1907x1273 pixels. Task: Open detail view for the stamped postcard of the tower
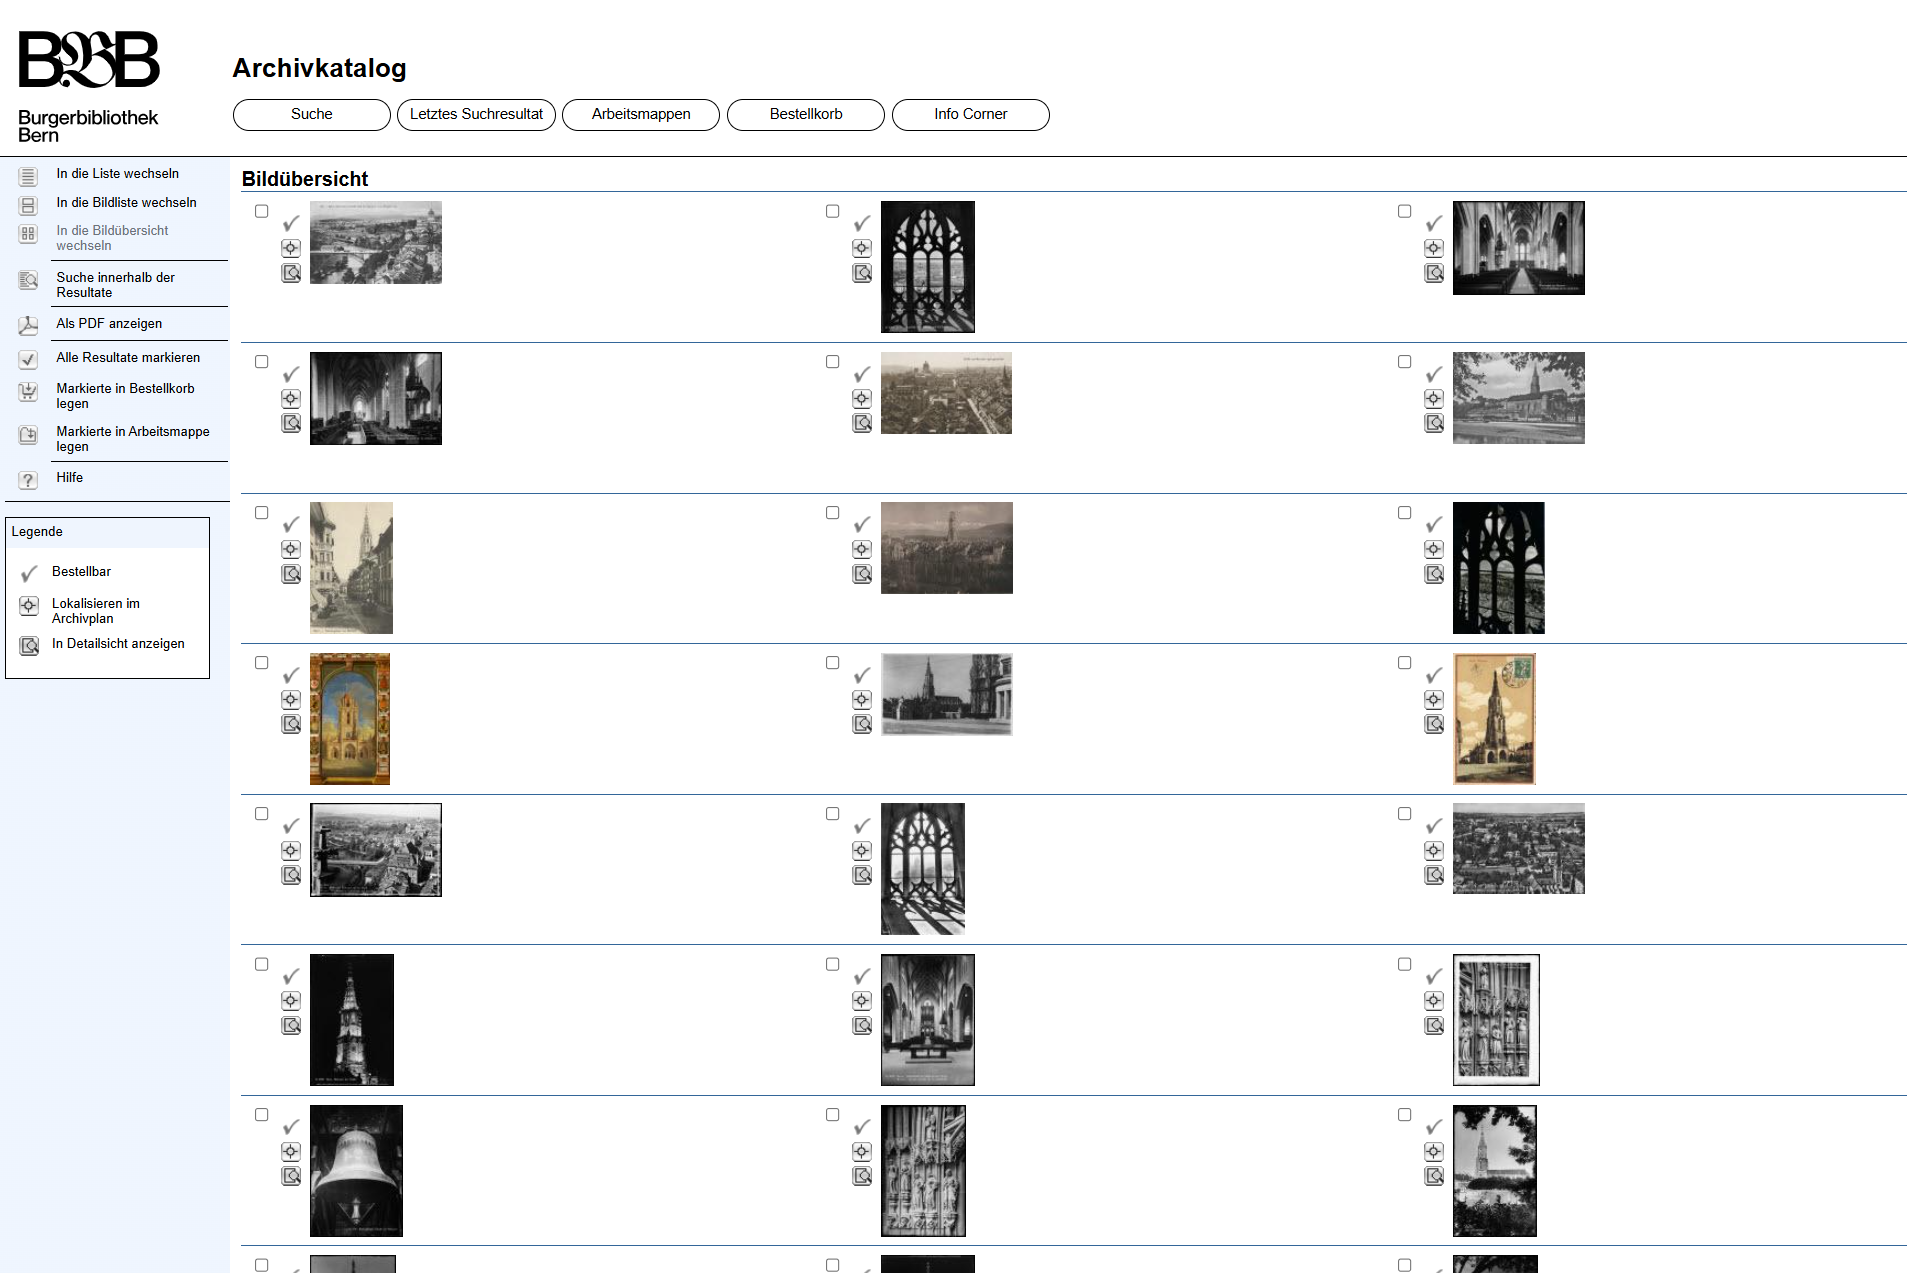coord(1433,724)
